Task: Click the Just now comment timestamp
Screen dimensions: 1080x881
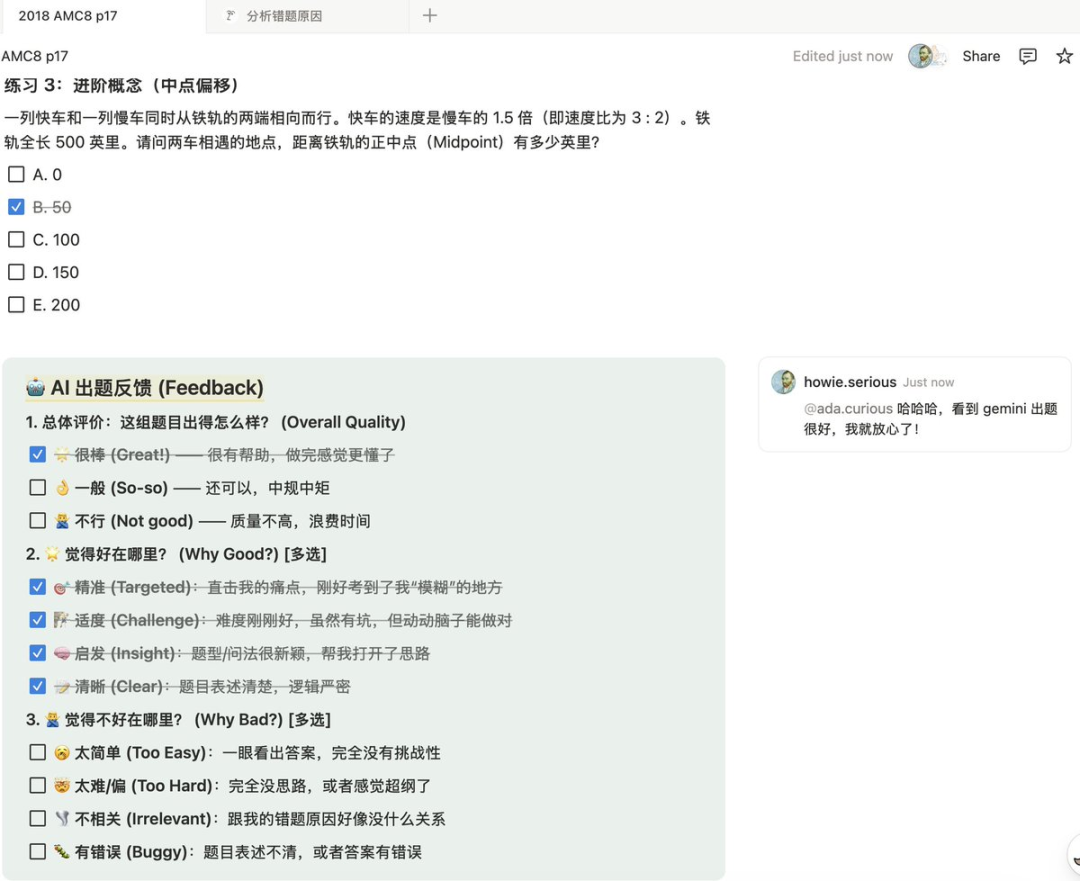Action: pos(928,382)
